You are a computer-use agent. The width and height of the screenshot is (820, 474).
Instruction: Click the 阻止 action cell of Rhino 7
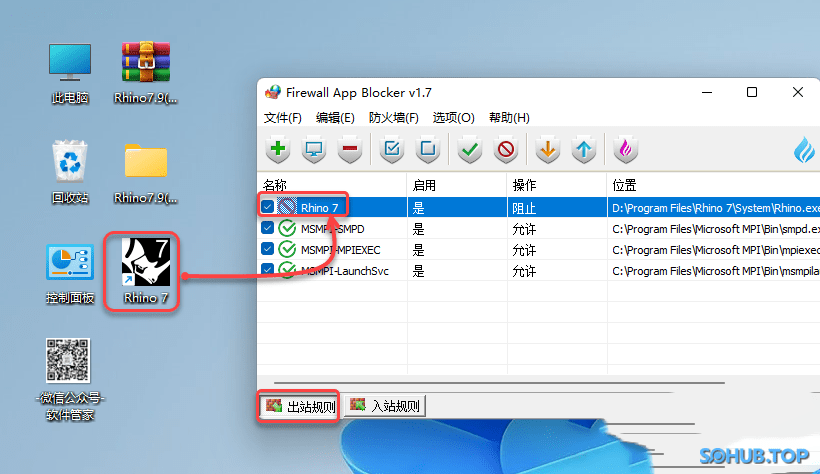tap(556, 208)
